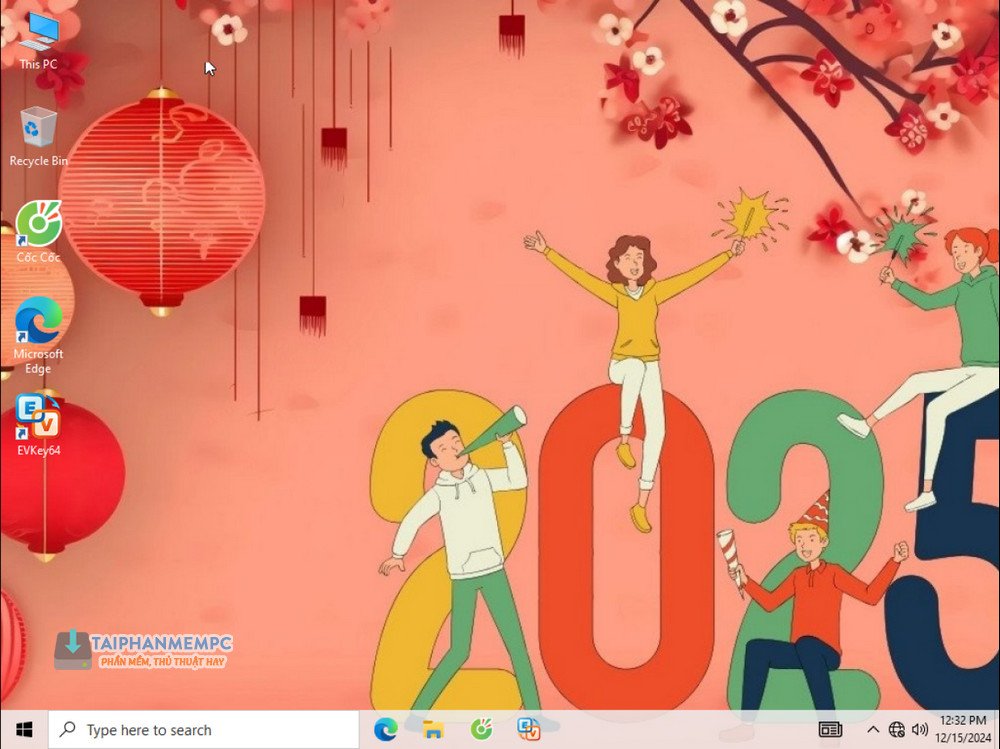Open the EVKey app in the taskbar
1000x749 pixels.
528,730
